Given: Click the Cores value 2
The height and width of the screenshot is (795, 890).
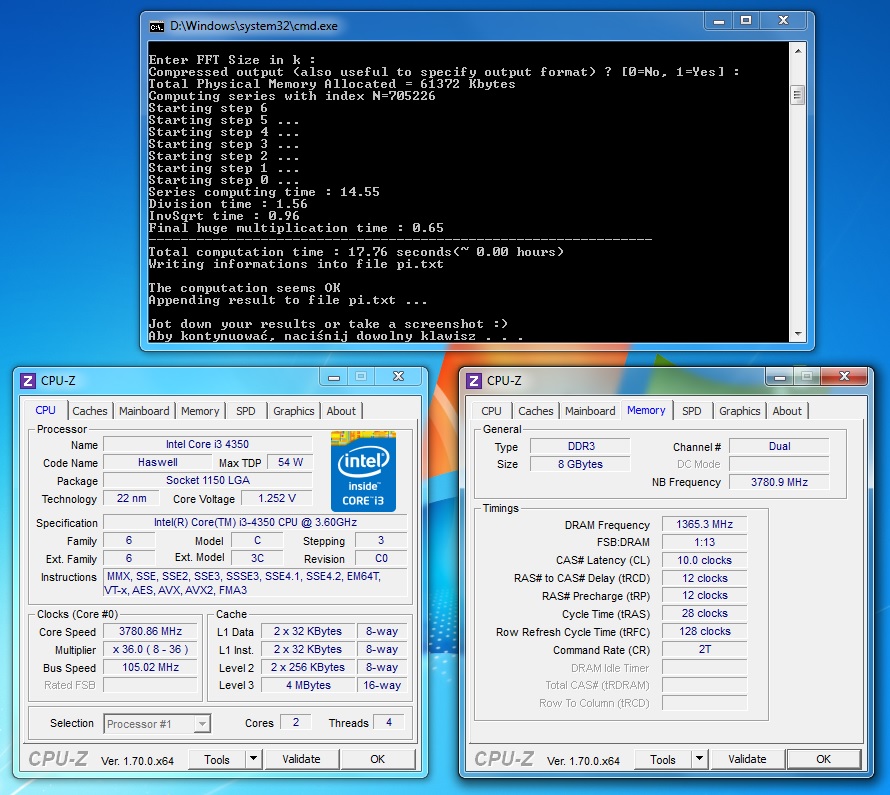Looking at the screenshot, I should coord(296,722).
